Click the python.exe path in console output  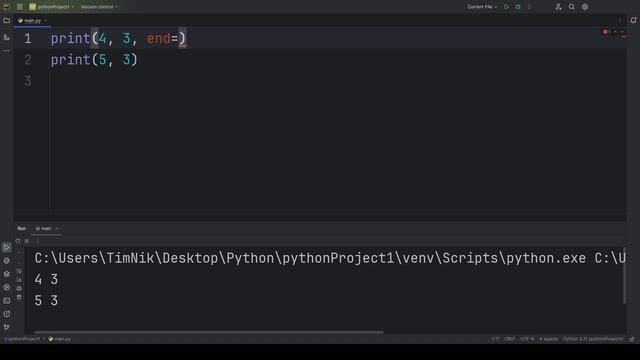pos(310,258)
